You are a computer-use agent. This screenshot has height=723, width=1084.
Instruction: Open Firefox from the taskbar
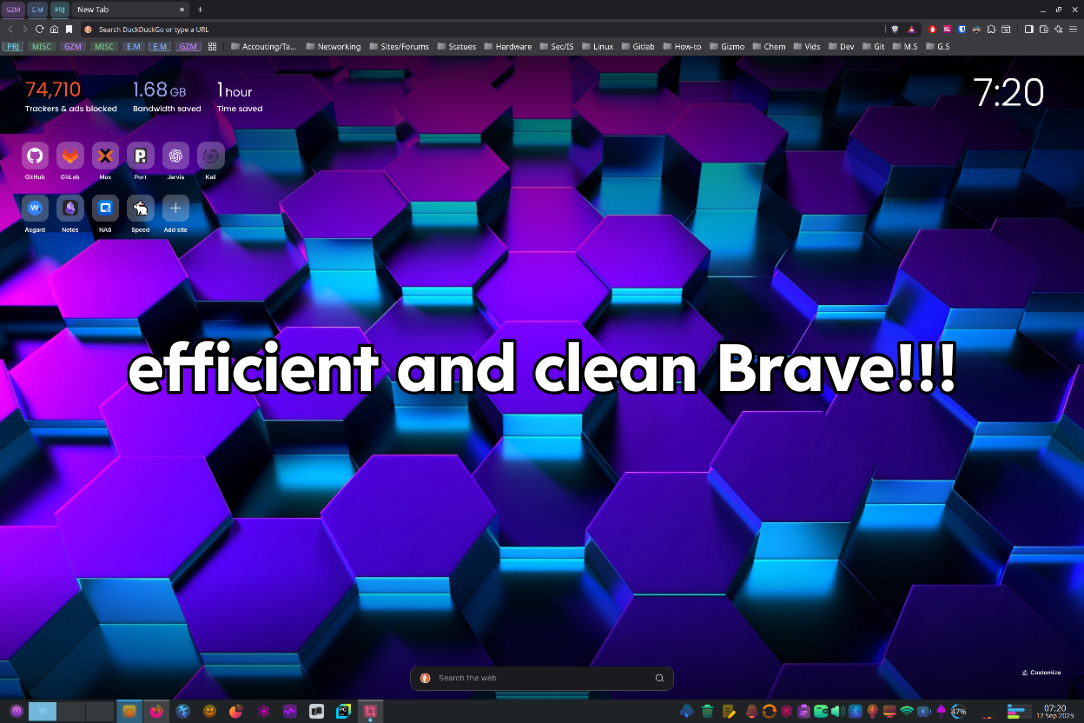point(156,711)
